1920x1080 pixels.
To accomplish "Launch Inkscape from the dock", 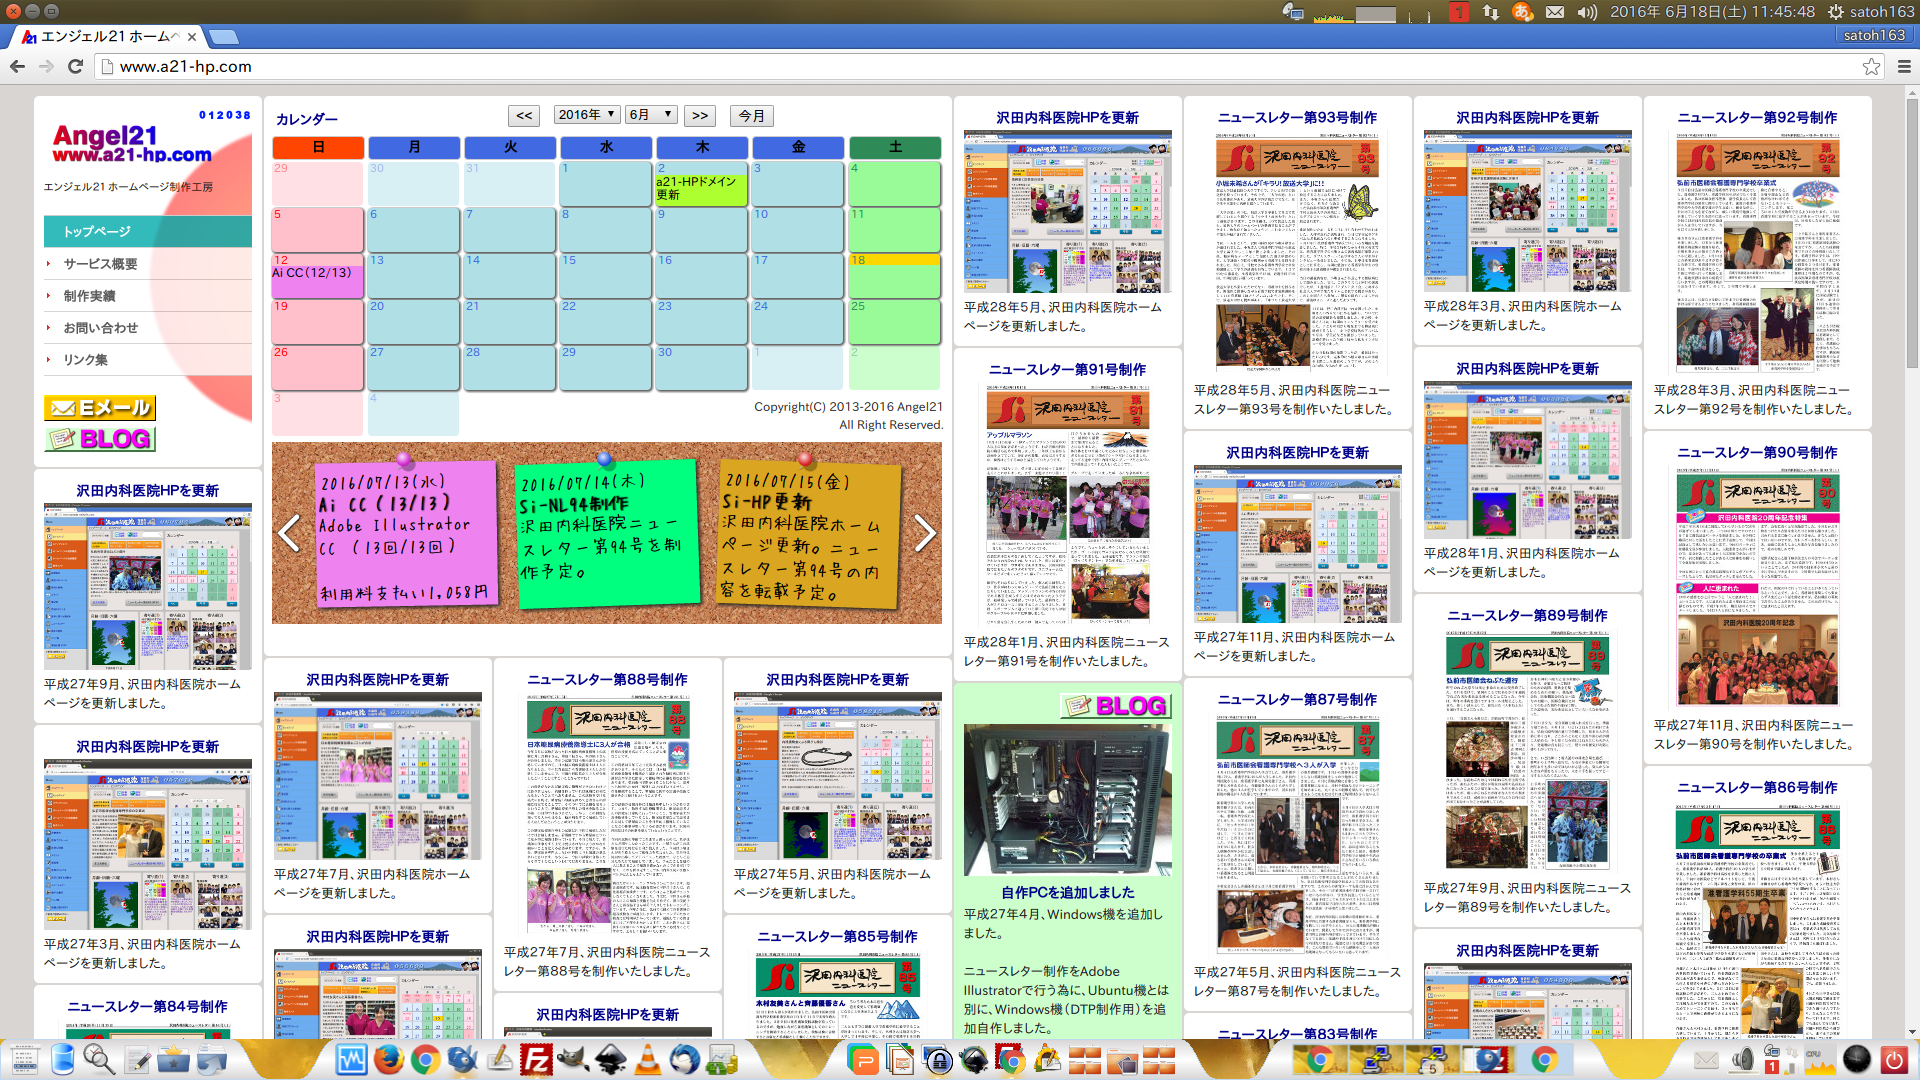I will pyautogui.click(x=610, y=1059).
